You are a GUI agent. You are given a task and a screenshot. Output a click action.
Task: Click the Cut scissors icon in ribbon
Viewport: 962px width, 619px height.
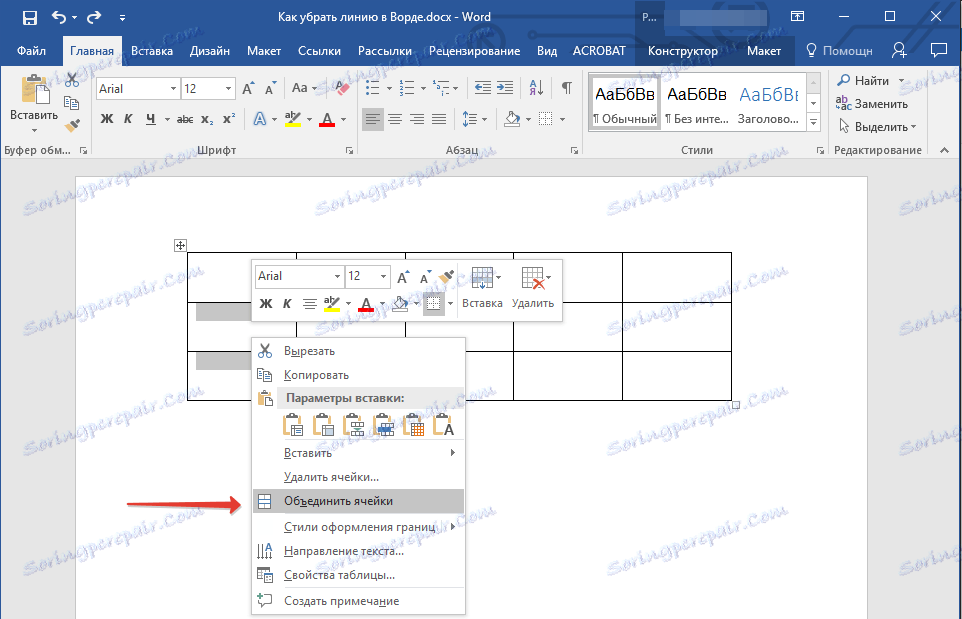[72, 80]
